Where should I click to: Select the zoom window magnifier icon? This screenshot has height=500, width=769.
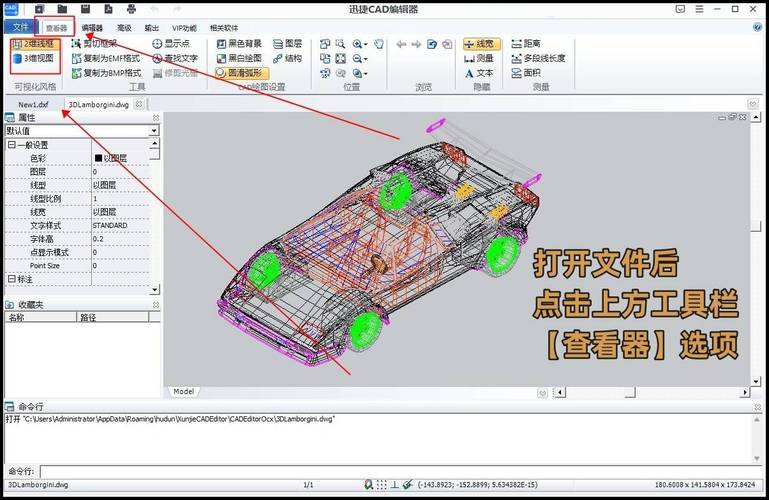coord(340,44)
